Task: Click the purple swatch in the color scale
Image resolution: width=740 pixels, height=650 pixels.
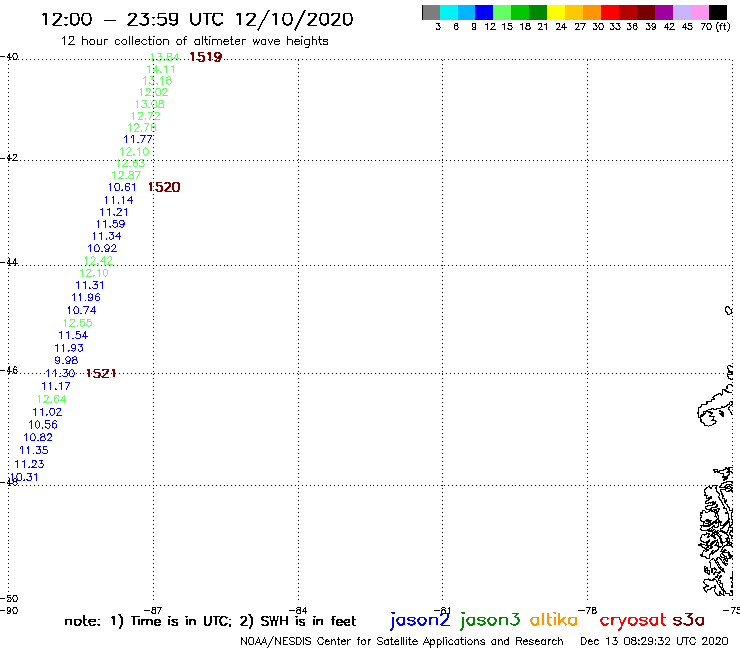Action: (x=664, y=12)
